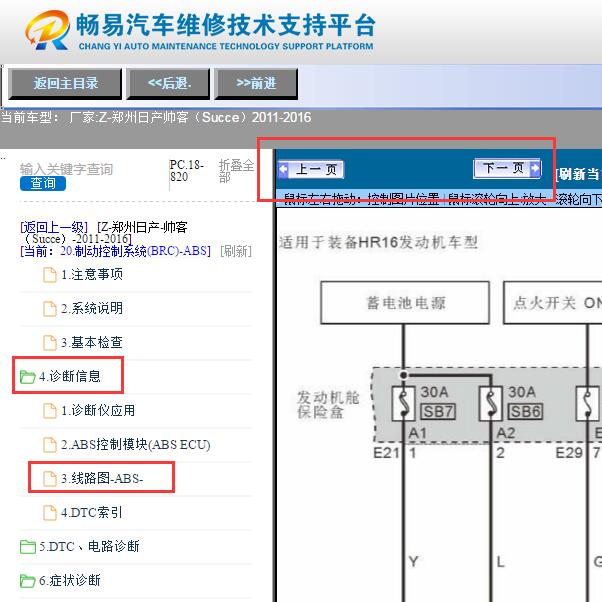Click the left arrow icon on 上一页
602x602 pixels.
(x=283, y=169)
